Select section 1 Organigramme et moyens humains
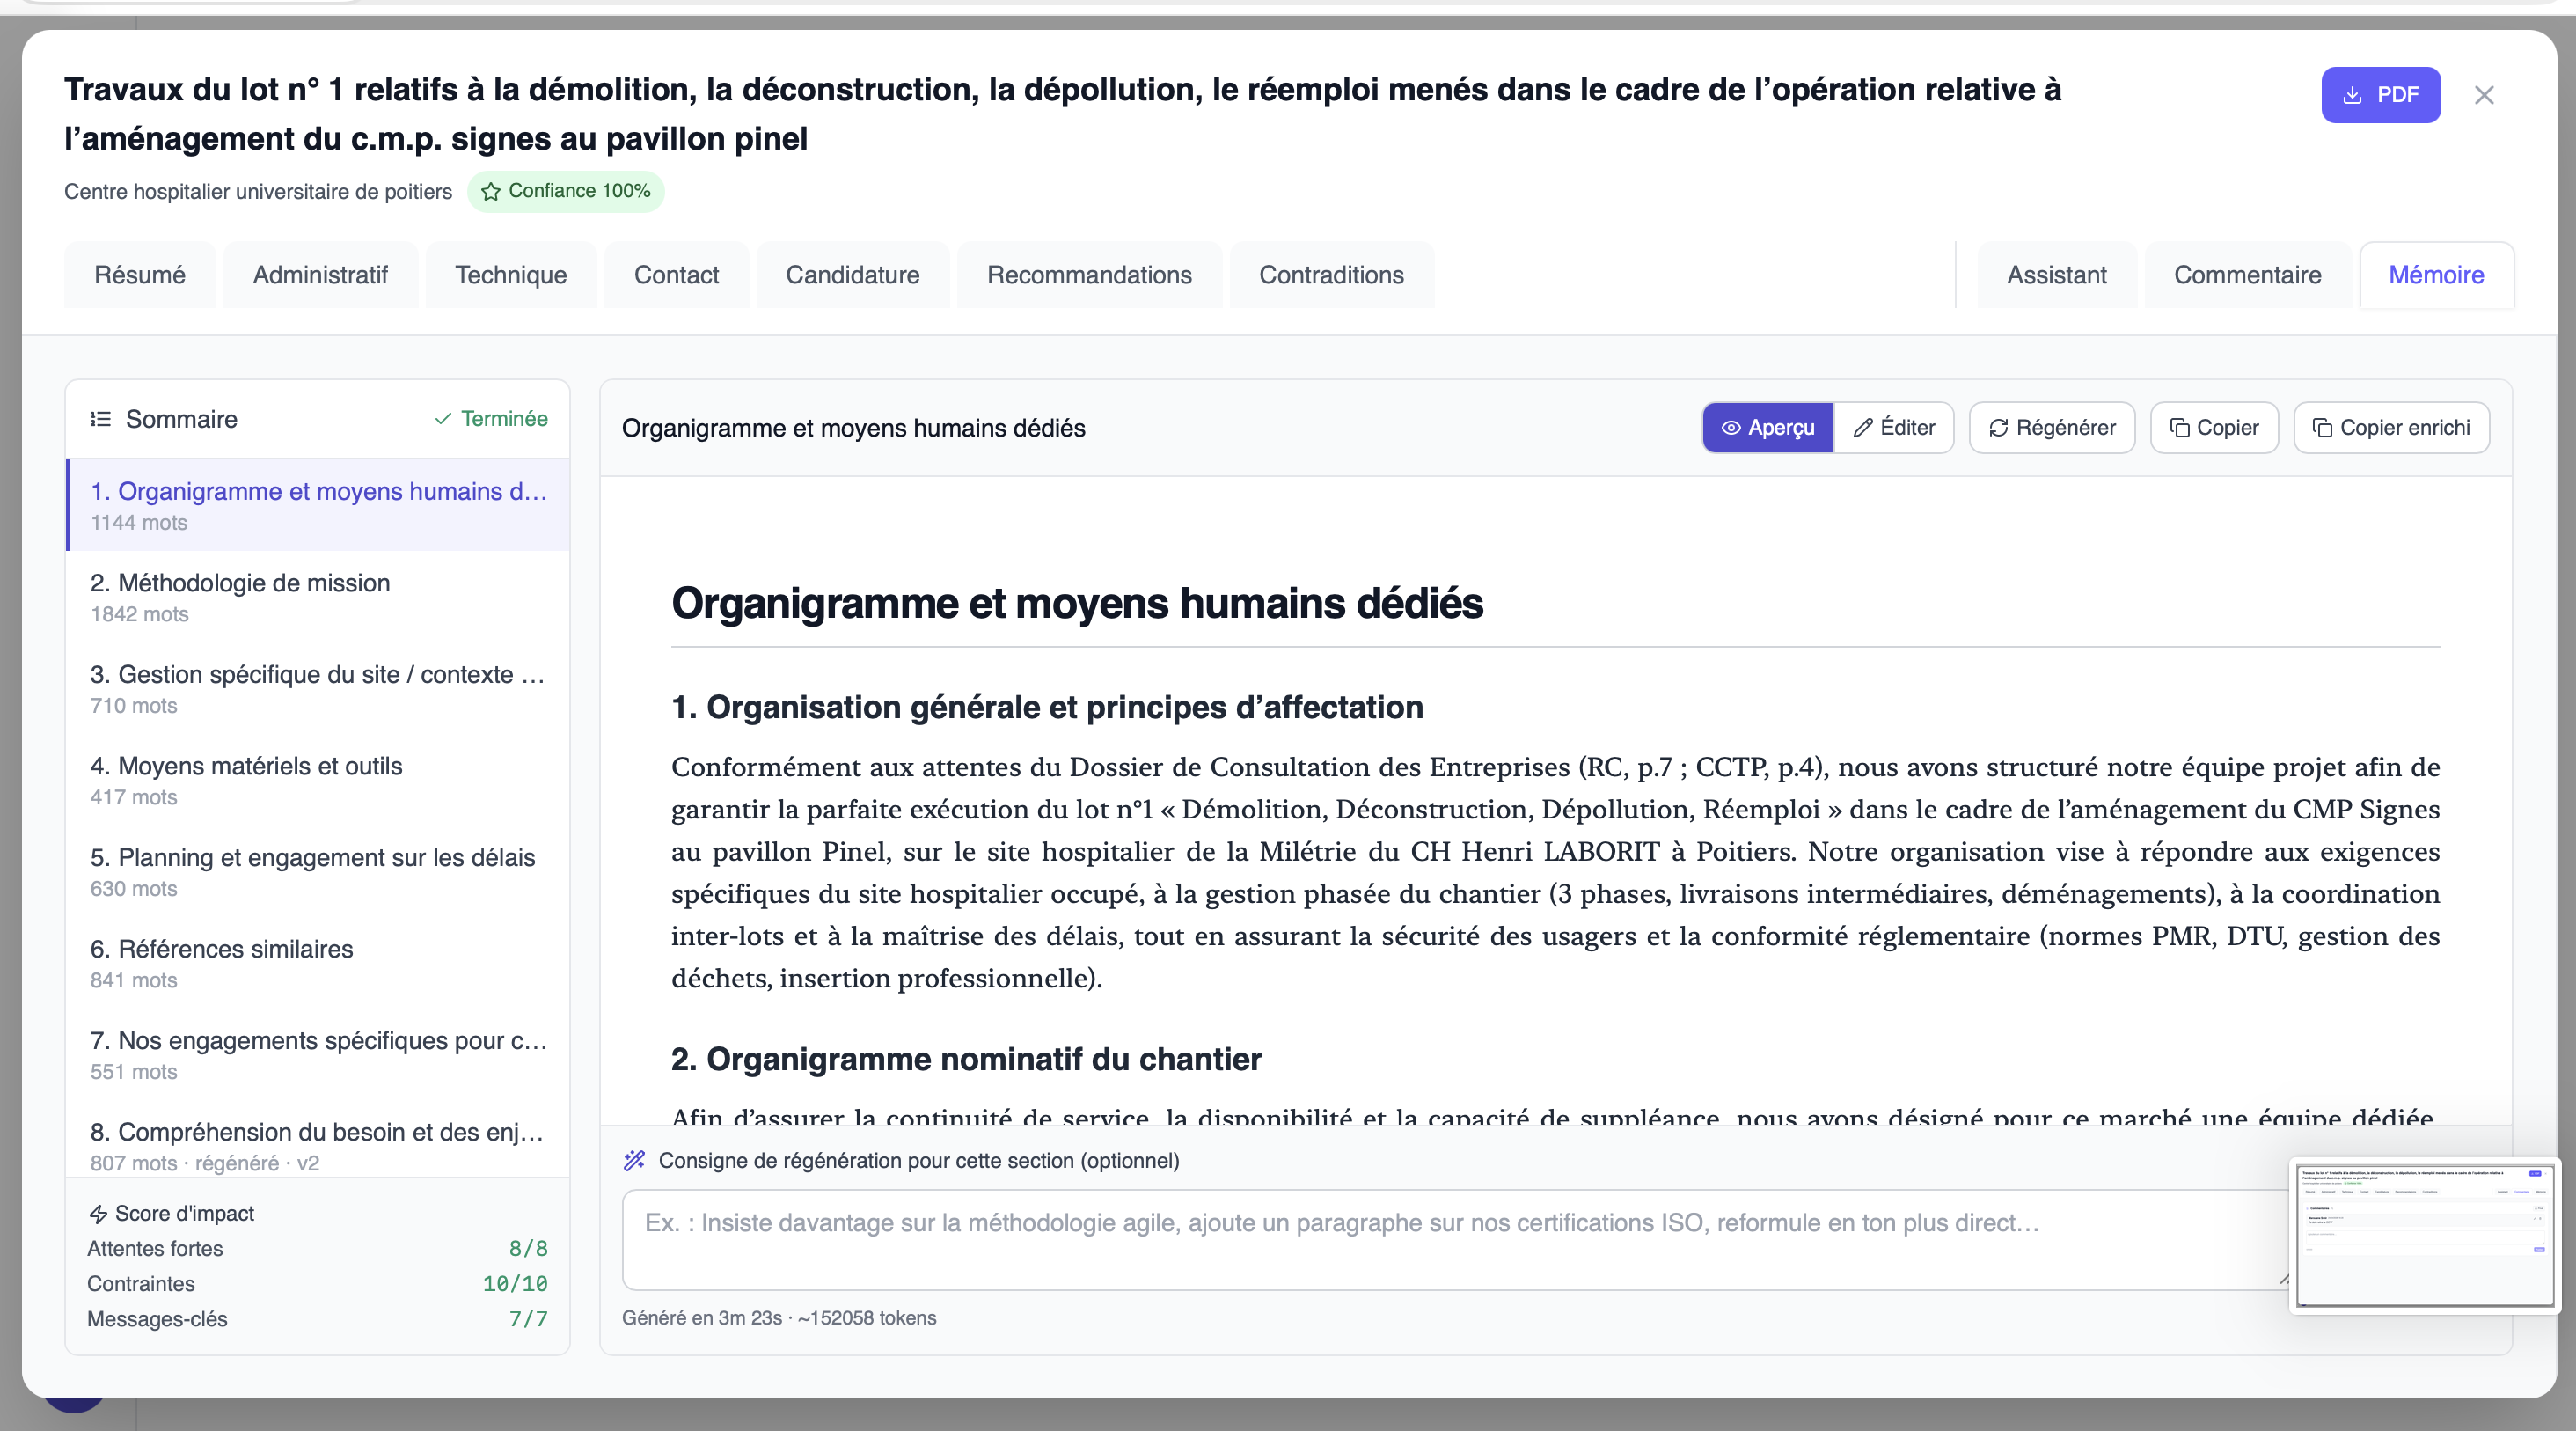2576x1431 pixels. 318,505
